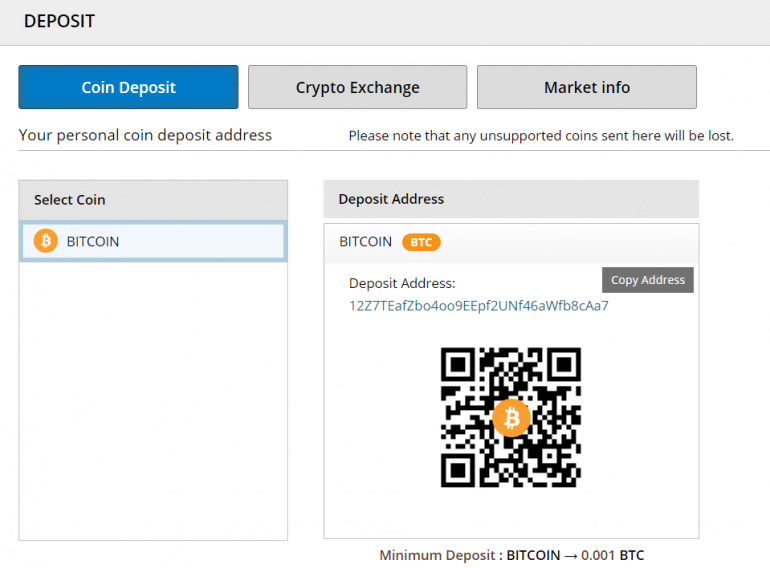Click the BITCOIN title in address panel
Image resolution: width=770 pixels, height=568 pixels.
tap(365, 242)
